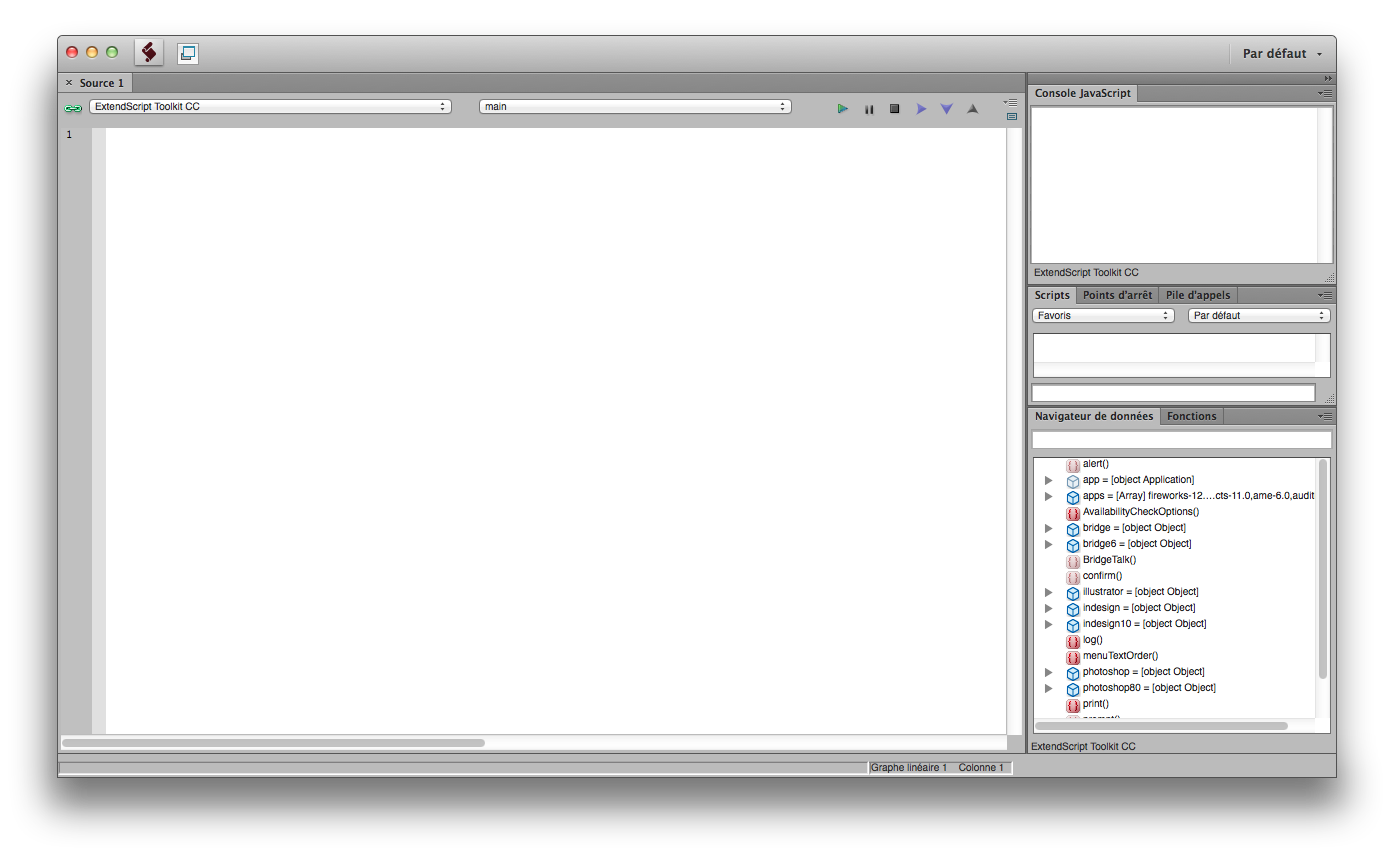Click the editor horizontal scrollbar
Screen dimensions: 1394x857
pyautogui.click(x=273, y=743)
